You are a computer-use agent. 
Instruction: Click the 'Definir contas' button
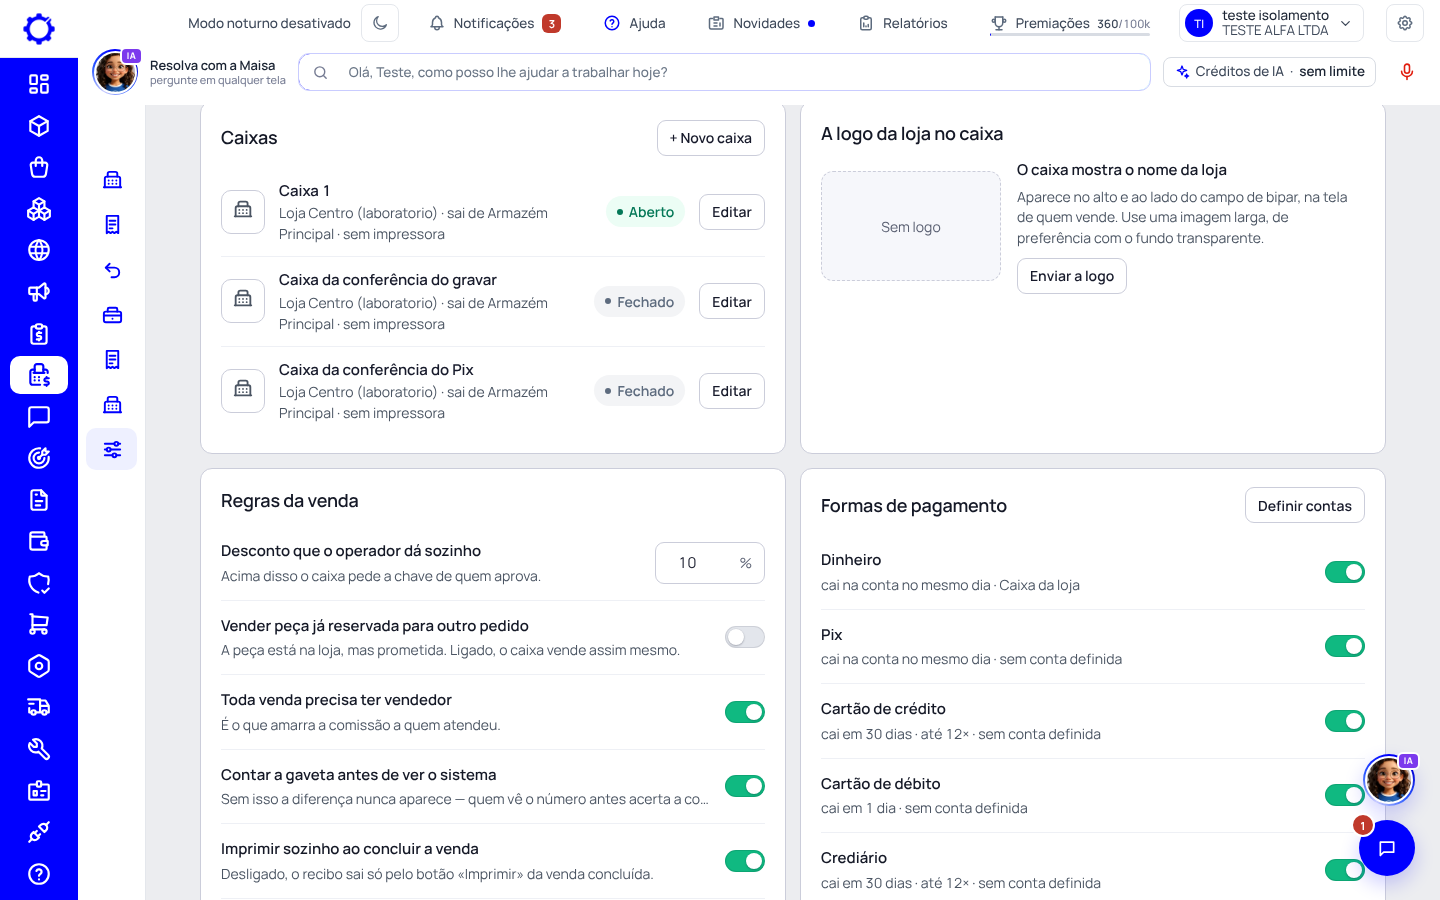[1305, 506]
